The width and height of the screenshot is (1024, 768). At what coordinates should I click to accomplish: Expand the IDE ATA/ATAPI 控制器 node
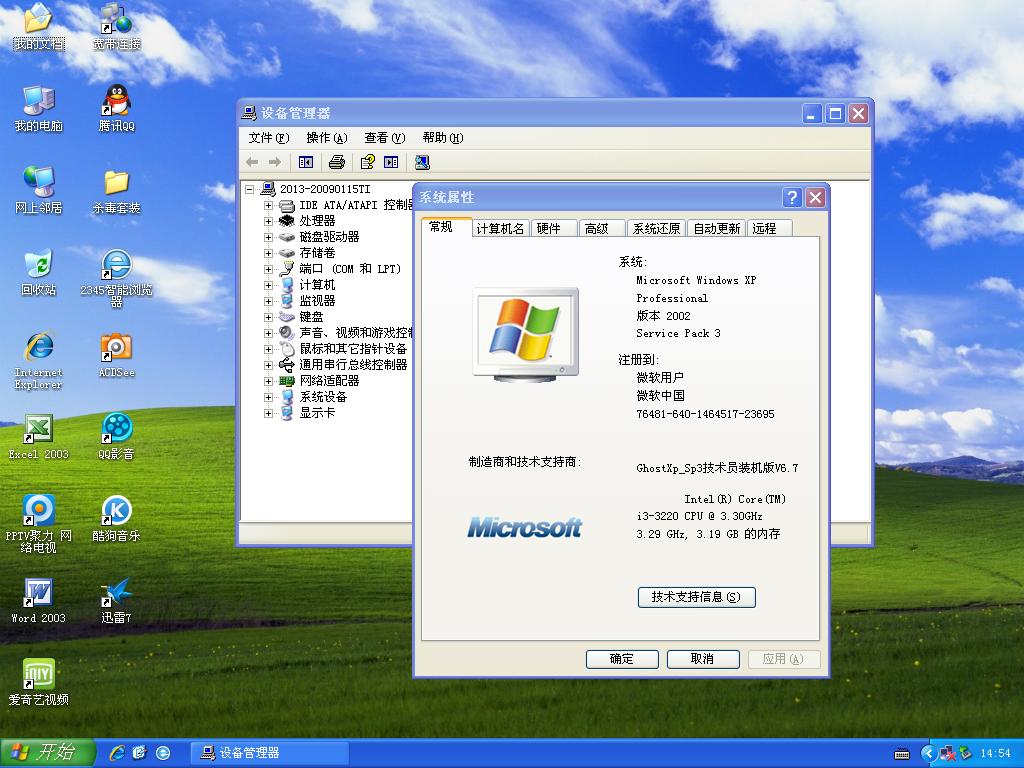(268, 205)
